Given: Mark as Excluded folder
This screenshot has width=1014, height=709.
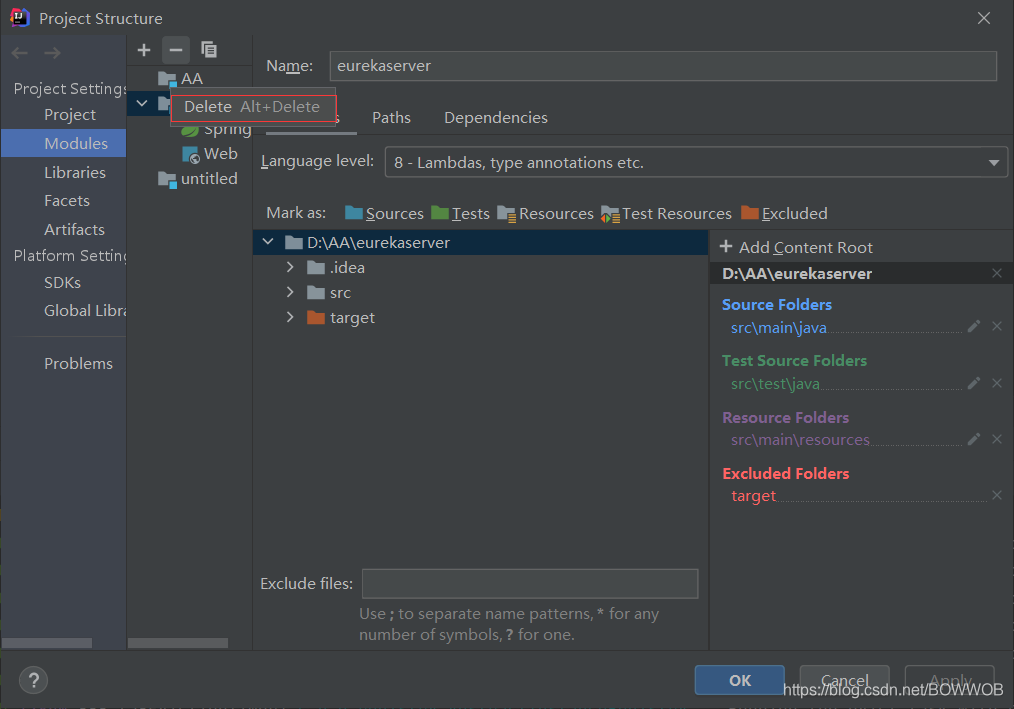Looking at the screenshot, I should [x=784, y=213].
